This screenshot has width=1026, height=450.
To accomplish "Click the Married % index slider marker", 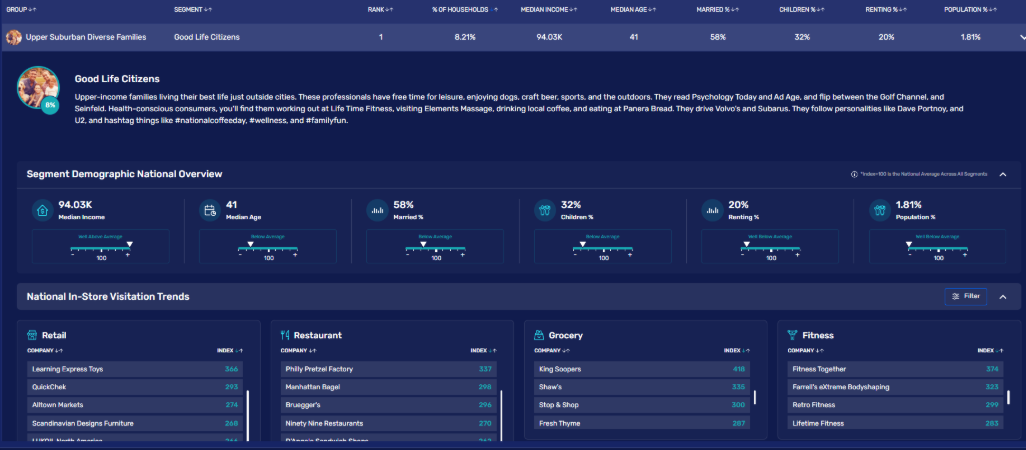I will (423, 244).
